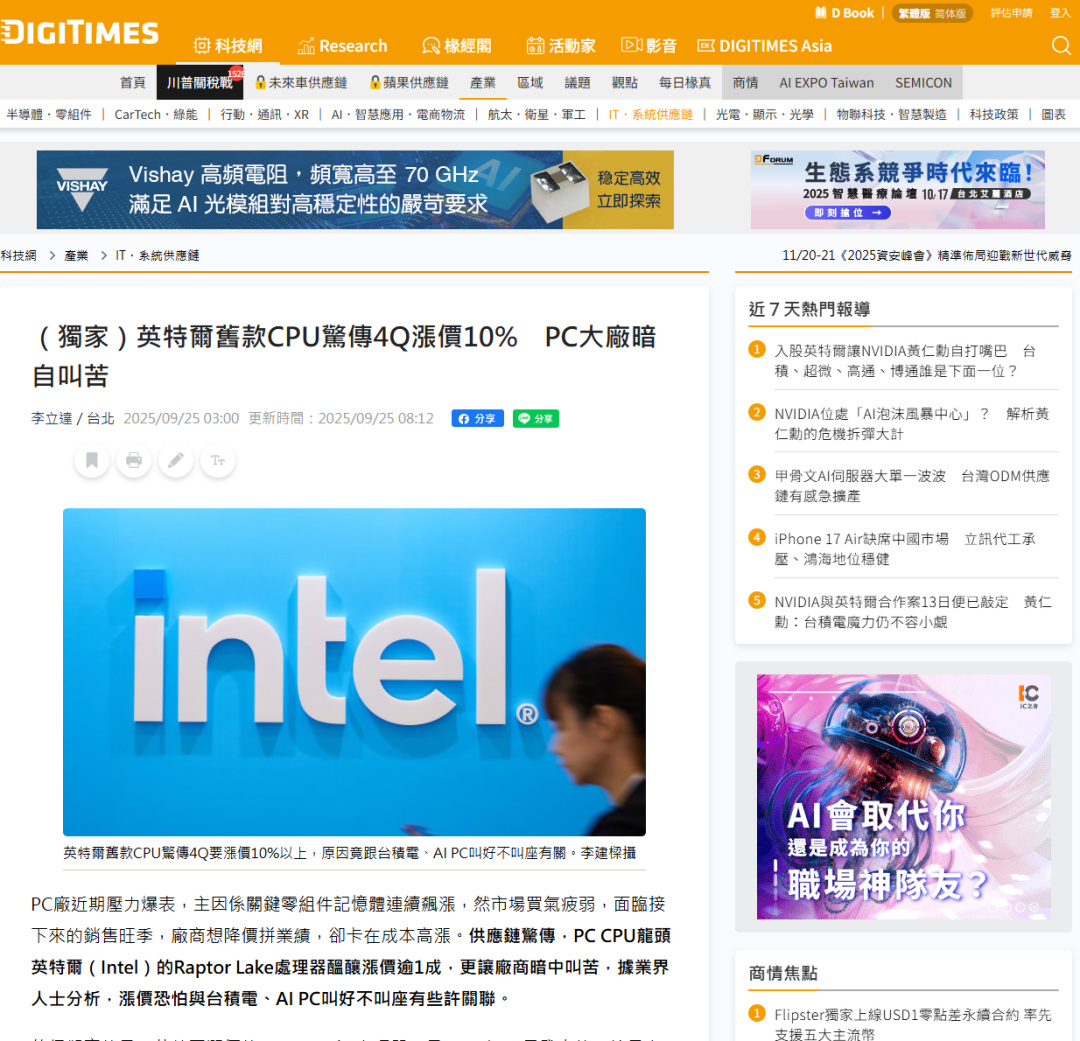Open the Research main tab

342,46
